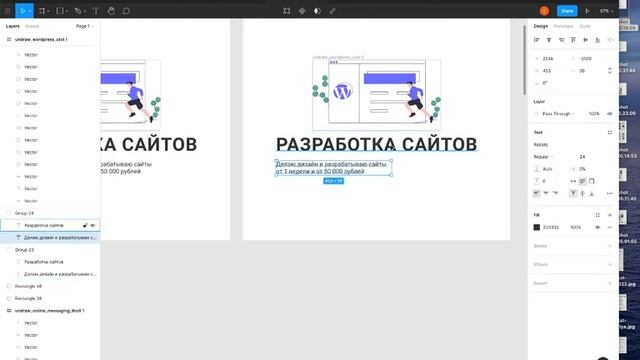Open Frame tool dropdown arrow
640x360 pixels.
49,11
